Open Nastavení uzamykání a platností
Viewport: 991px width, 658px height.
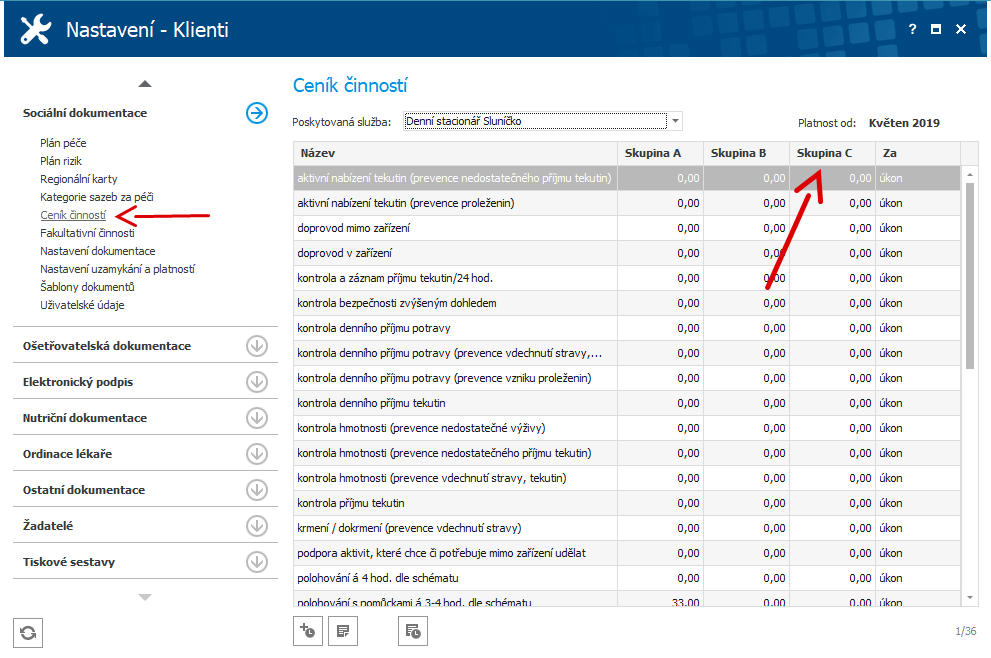click(x=118, y=269)
